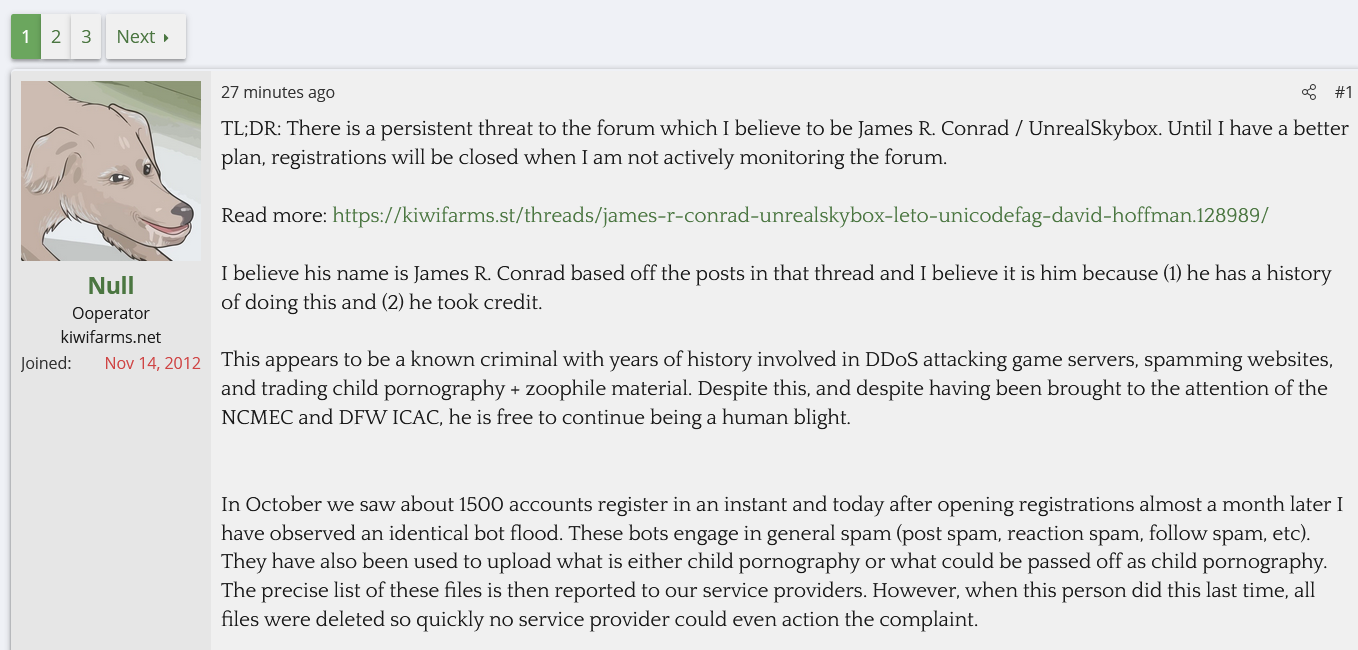Jump to page 3 of the thread
This screenshot has width=1358, height=650.
point(86,37)
